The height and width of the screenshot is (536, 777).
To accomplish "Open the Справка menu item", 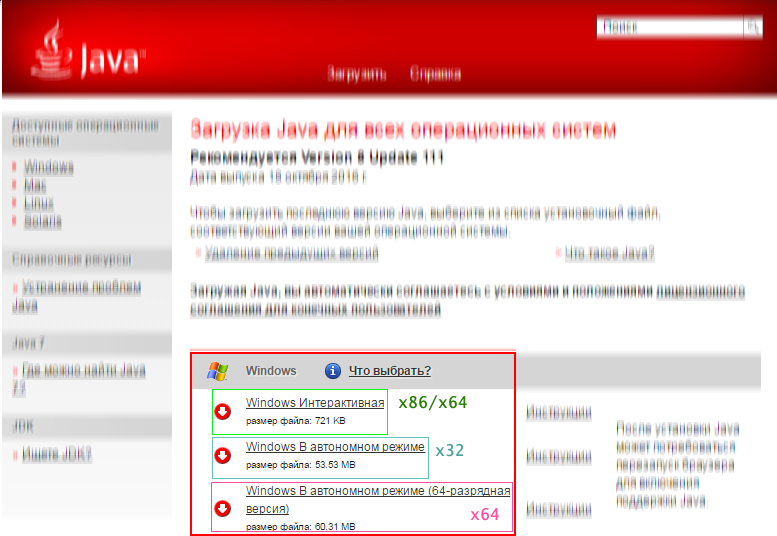I will tap(435, 74).
